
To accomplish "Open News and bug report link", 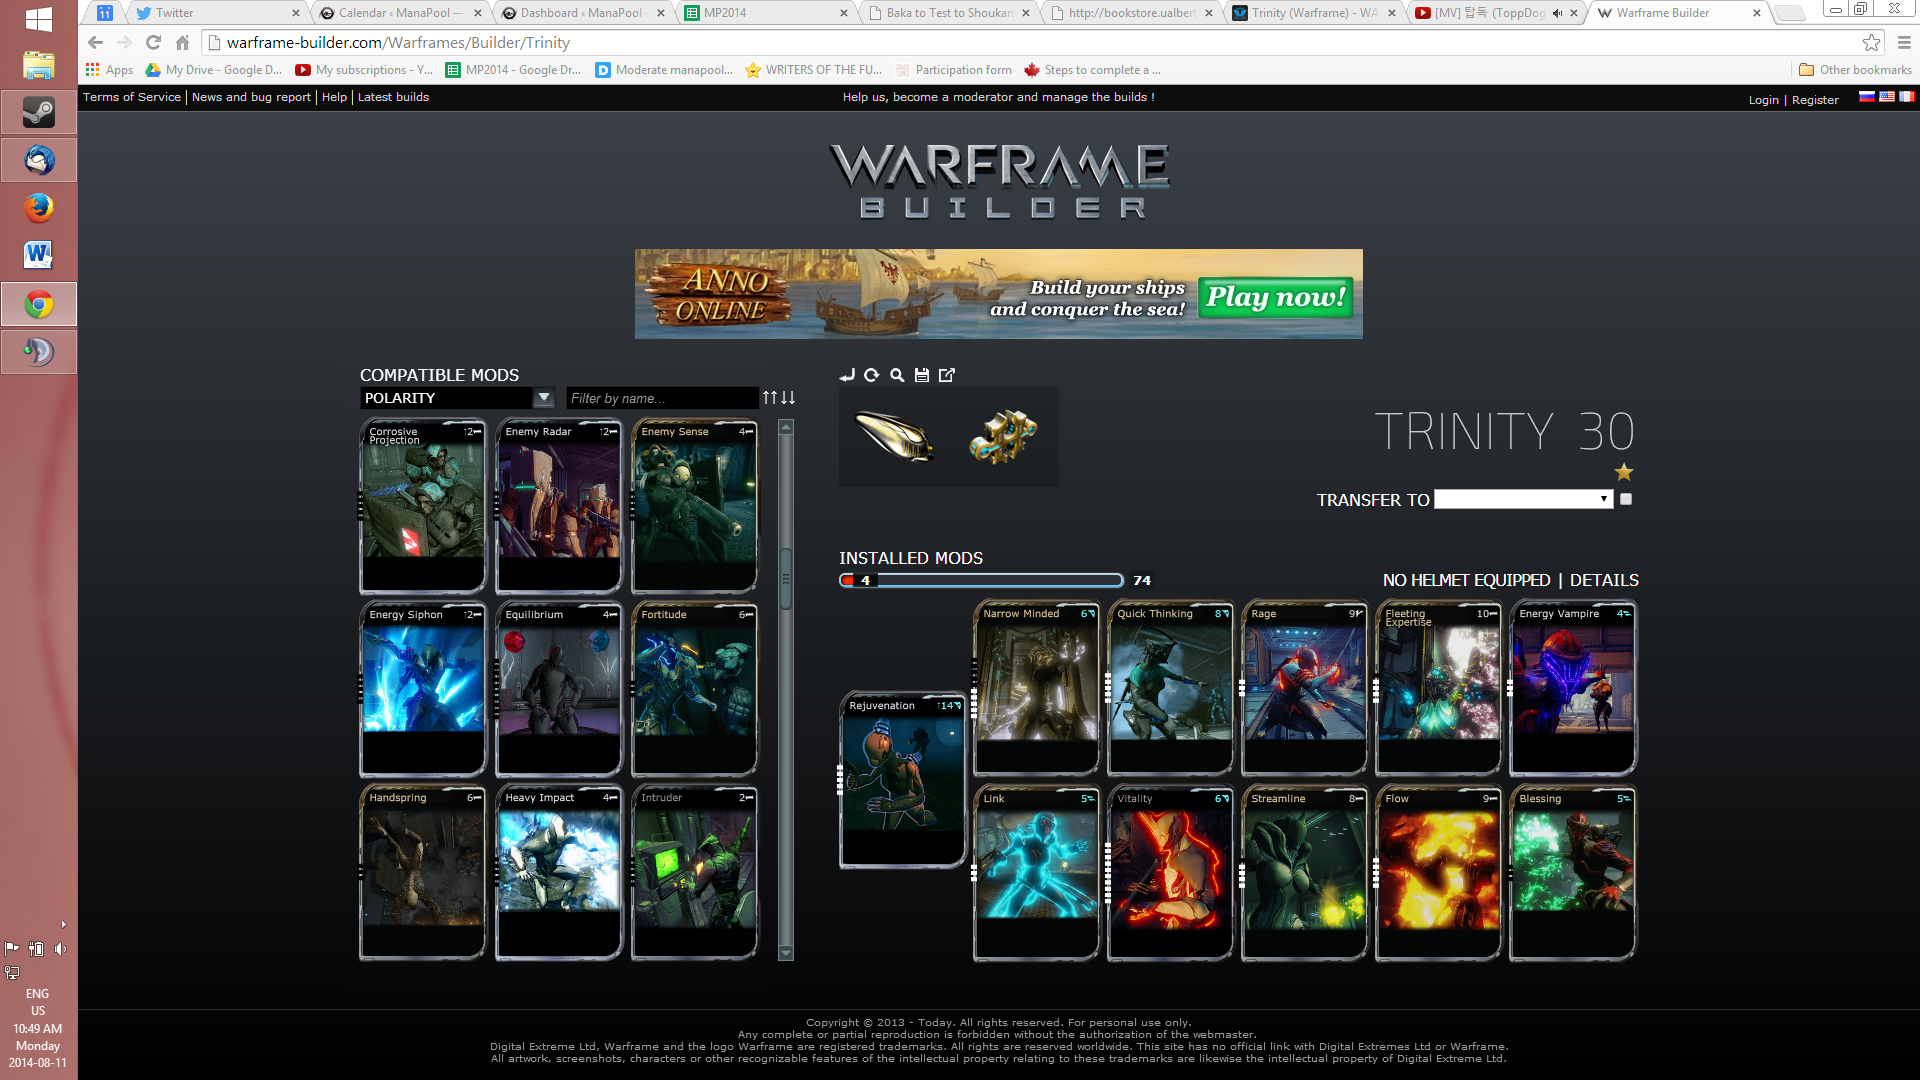I will tap(251, 97).
